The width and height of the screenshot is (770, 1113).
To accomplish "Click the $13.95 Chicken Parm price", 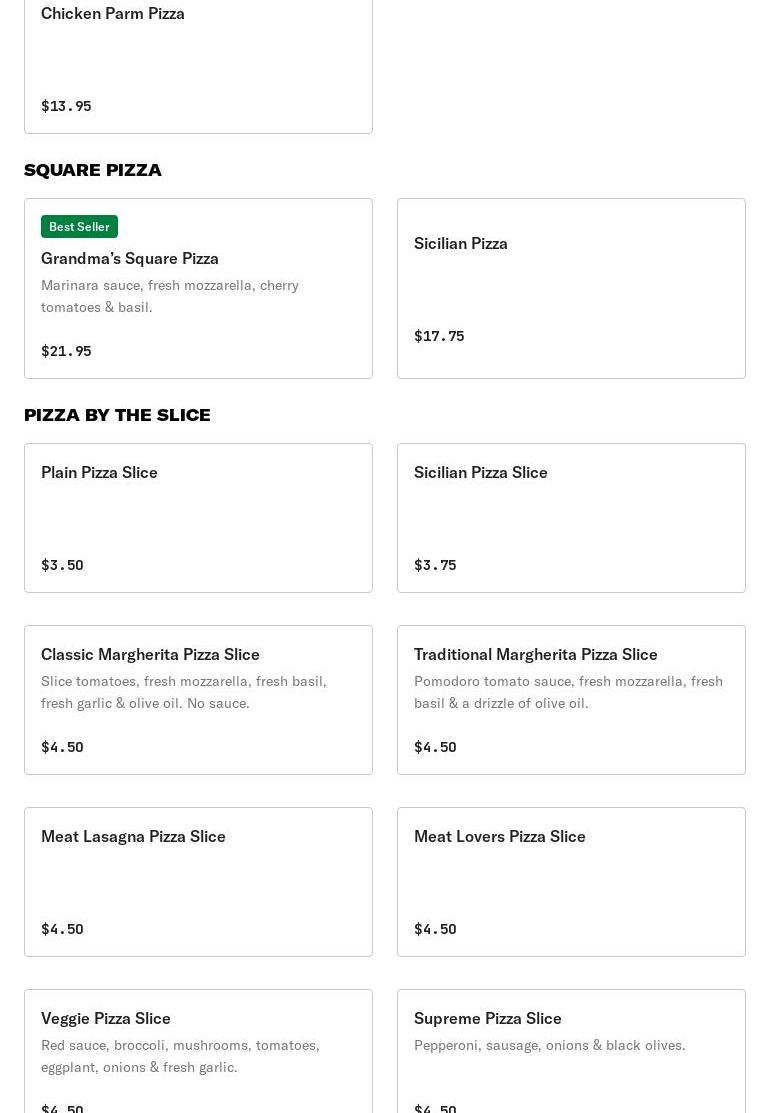I will click(66, 106).
